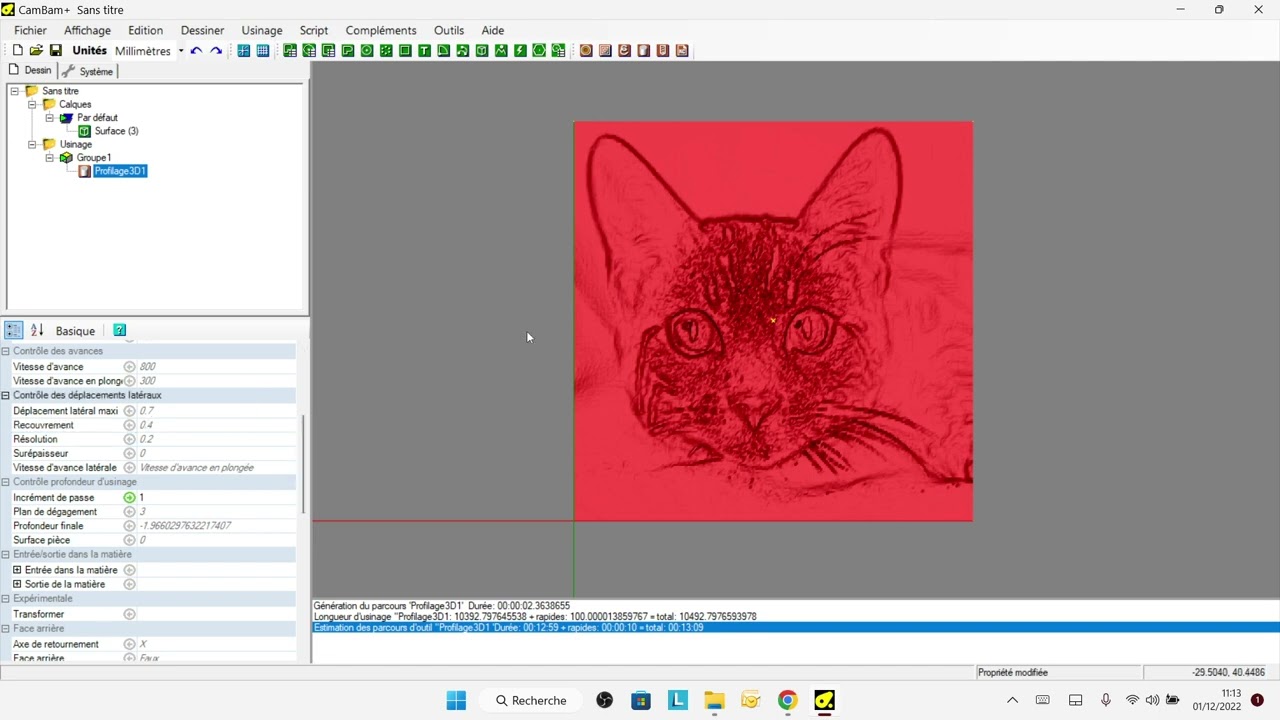Click the green hexagon tool icon
The height and width of the screenshot is (720, 1280).
pos(539,50)
